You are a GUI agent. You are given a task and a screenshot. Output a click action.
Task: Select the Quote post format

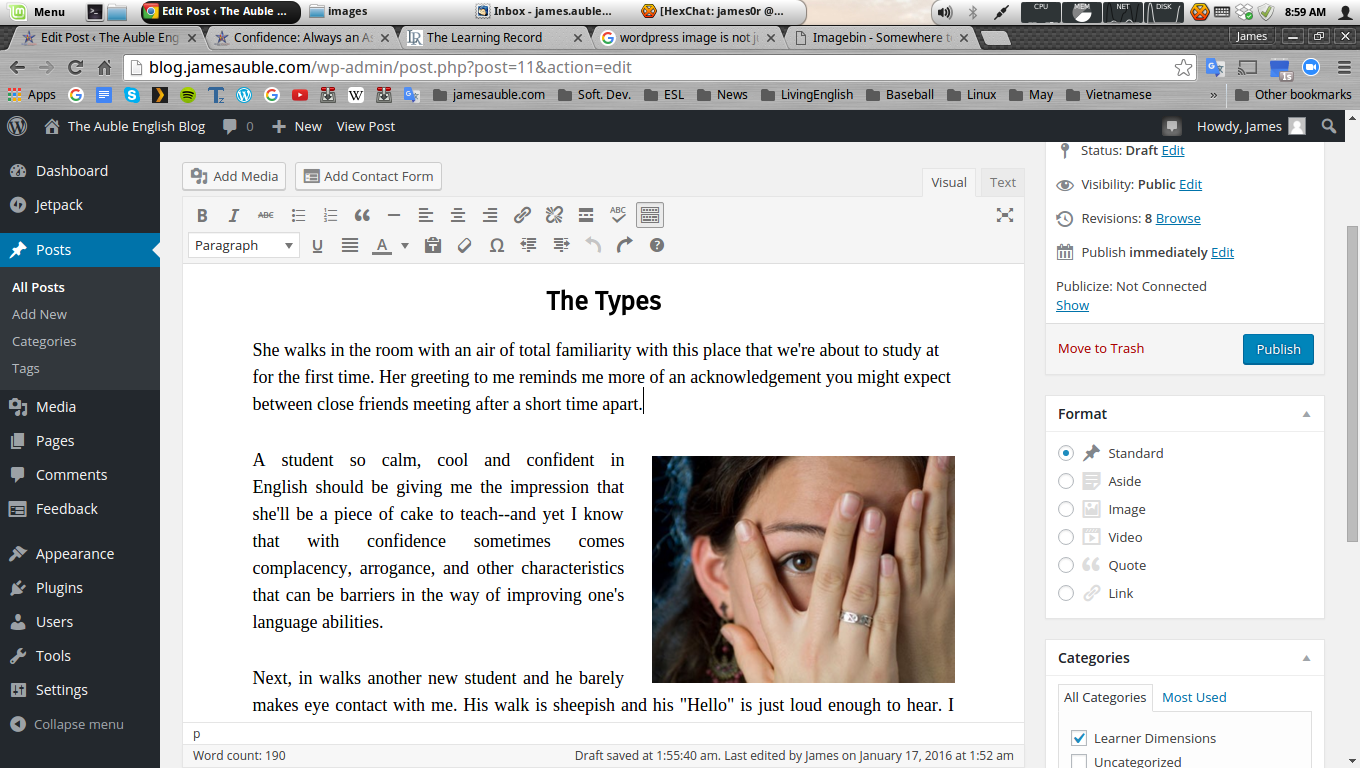(1066, 565)
